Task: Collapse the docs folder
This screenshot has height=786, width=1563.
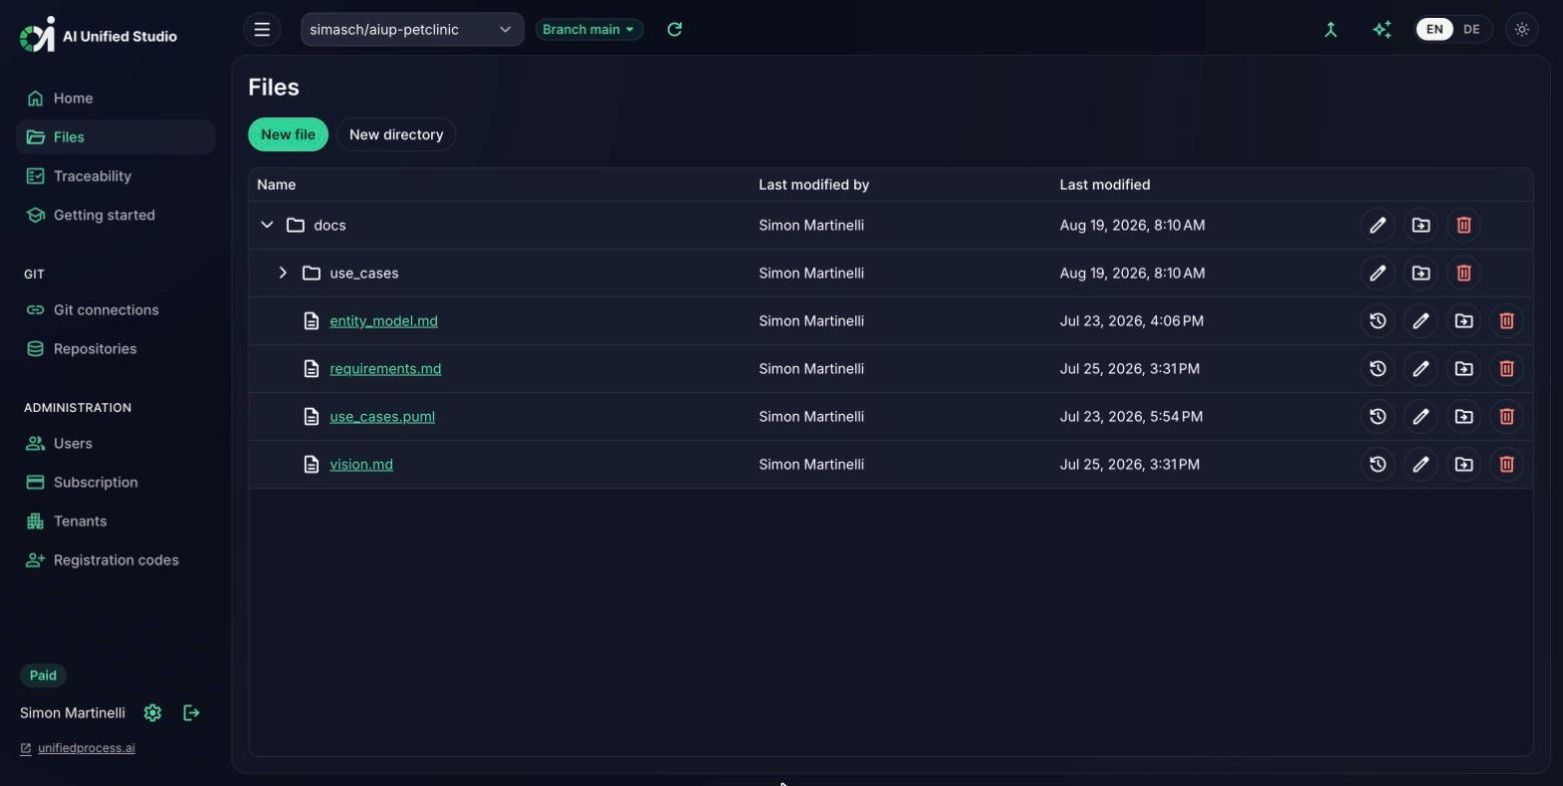Action: tap(267, 225)
